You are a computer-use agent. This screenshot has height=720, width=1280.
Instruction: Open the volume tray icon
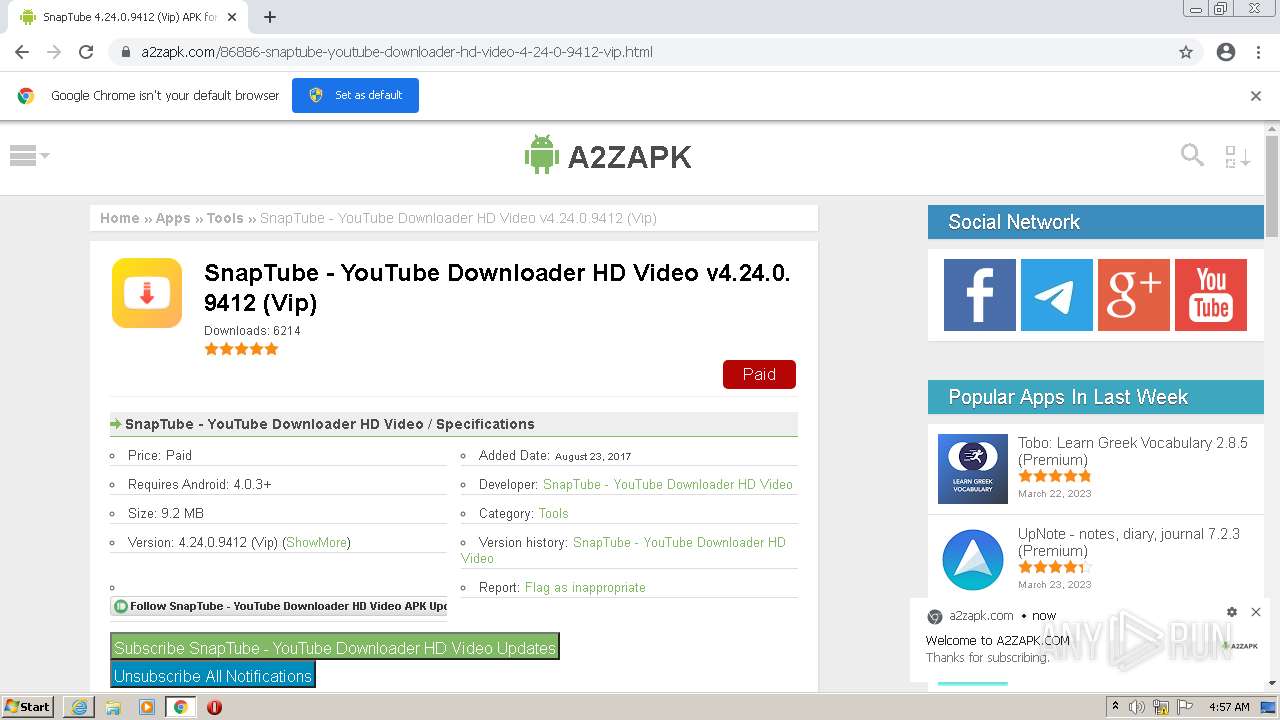click(x=1137, y=707)
